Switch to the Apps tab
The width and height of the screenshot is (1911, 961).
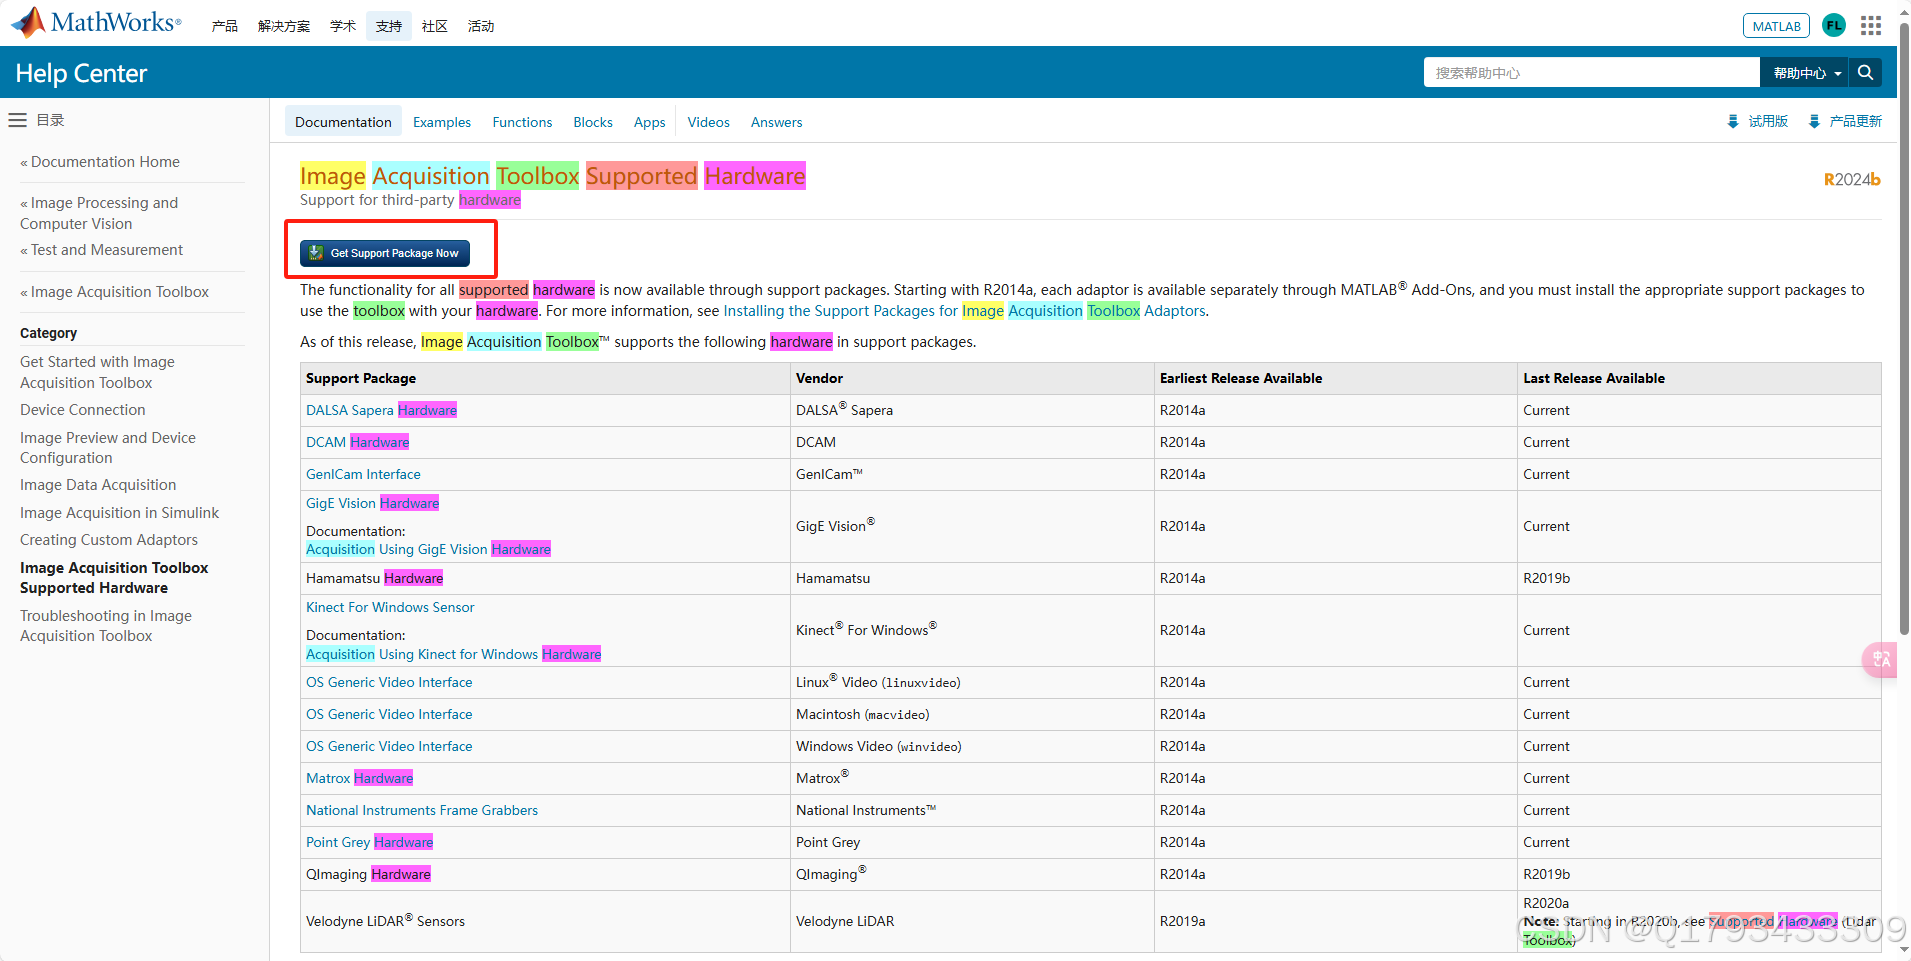pos(649,122)
